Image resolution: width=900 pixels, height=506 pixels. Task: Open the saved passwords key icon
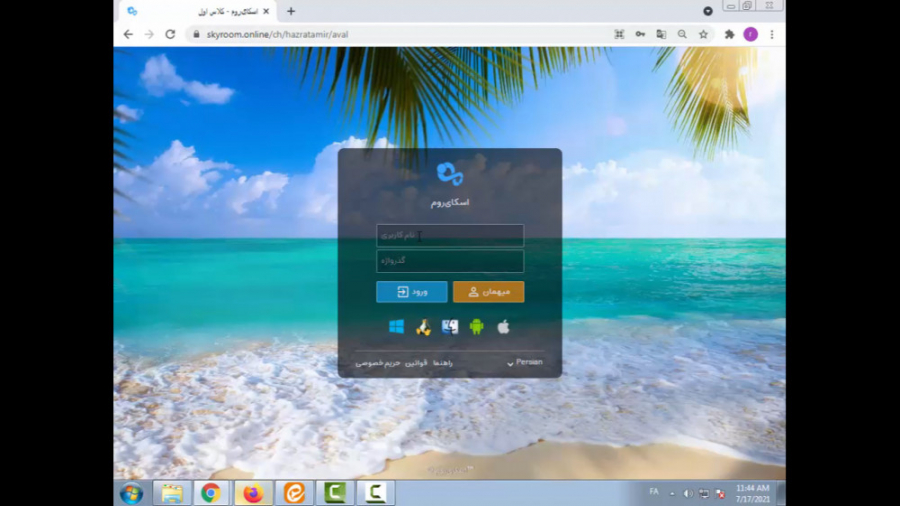click(640, 34)
